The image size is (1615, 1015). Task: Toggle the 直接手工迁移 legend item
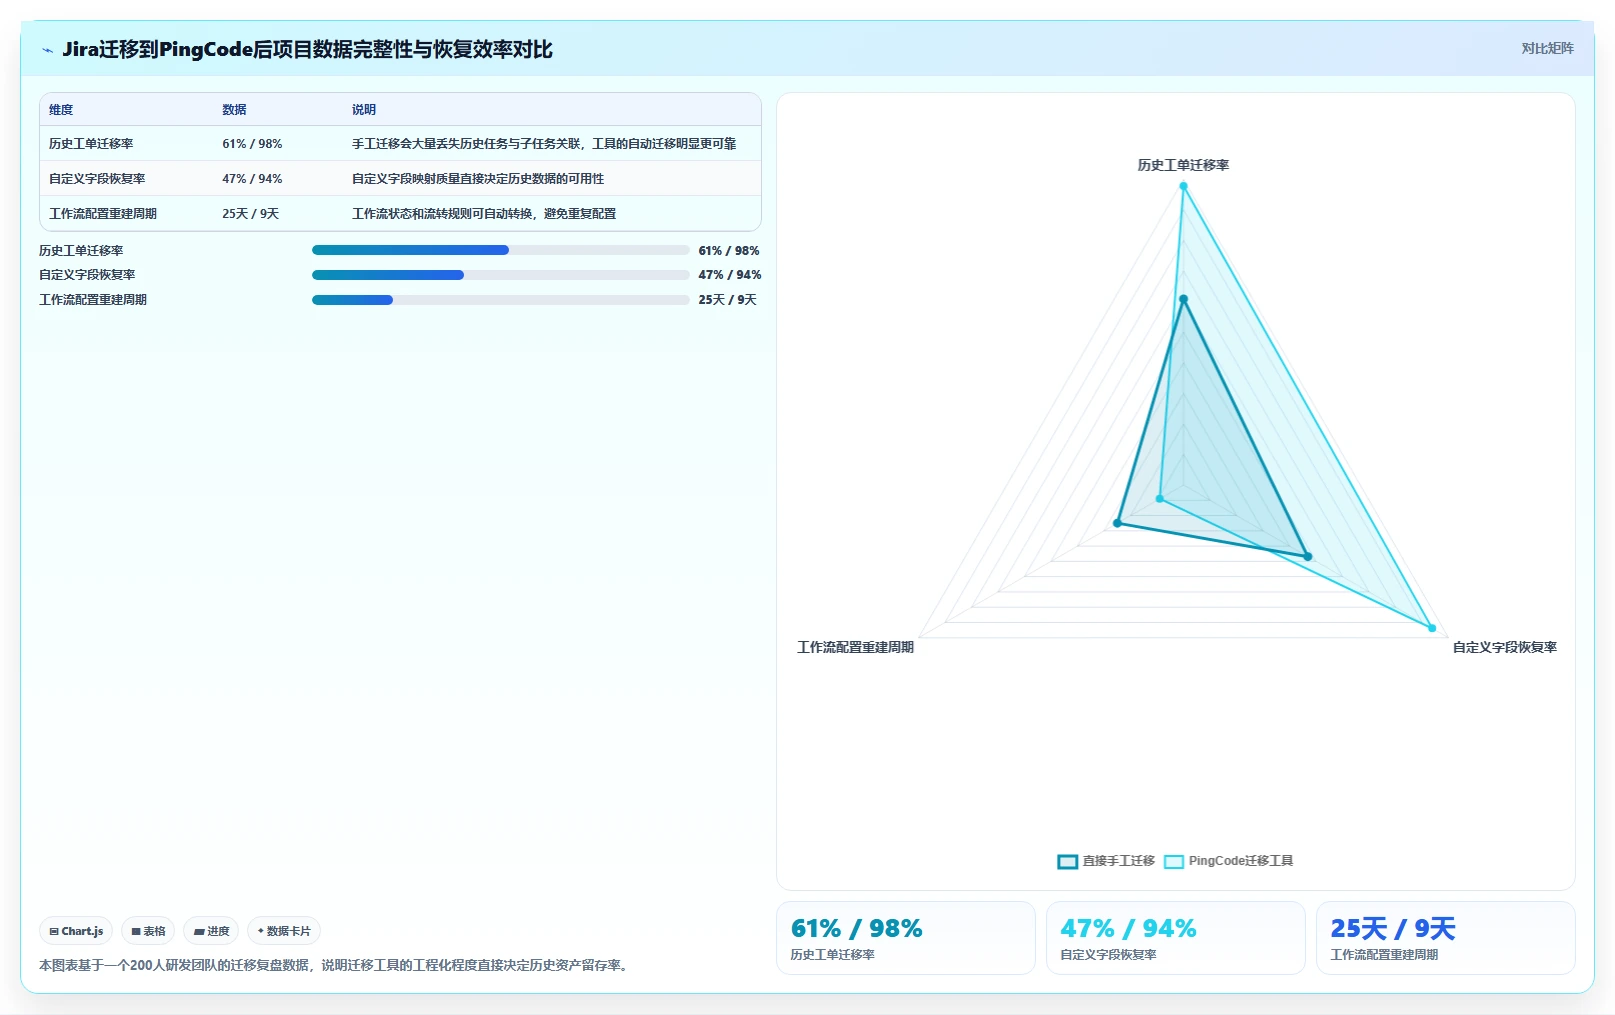[1106, 861]
